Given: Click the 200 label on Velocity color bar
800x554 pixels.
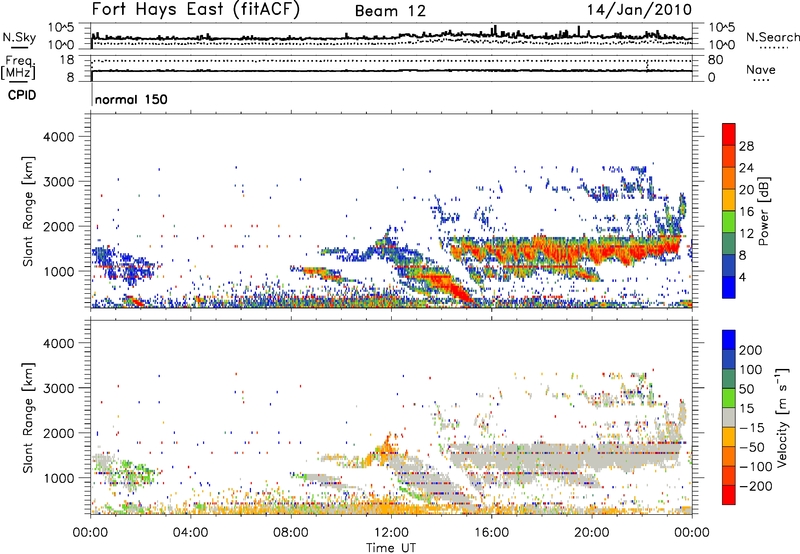Looking at the screenshot, I should (x=751, y=350).
